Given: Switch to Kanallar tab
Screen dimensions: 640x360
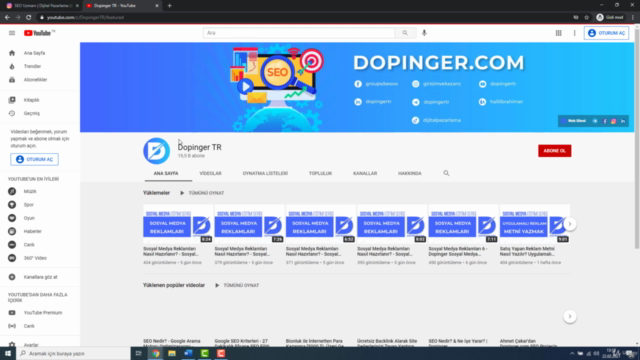Looking at the screenshot, I should 365,173.
